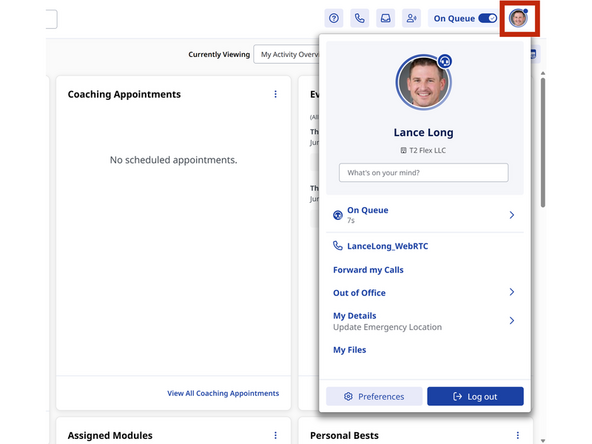Click the user avatar in top bar

[x=518, y=18]
